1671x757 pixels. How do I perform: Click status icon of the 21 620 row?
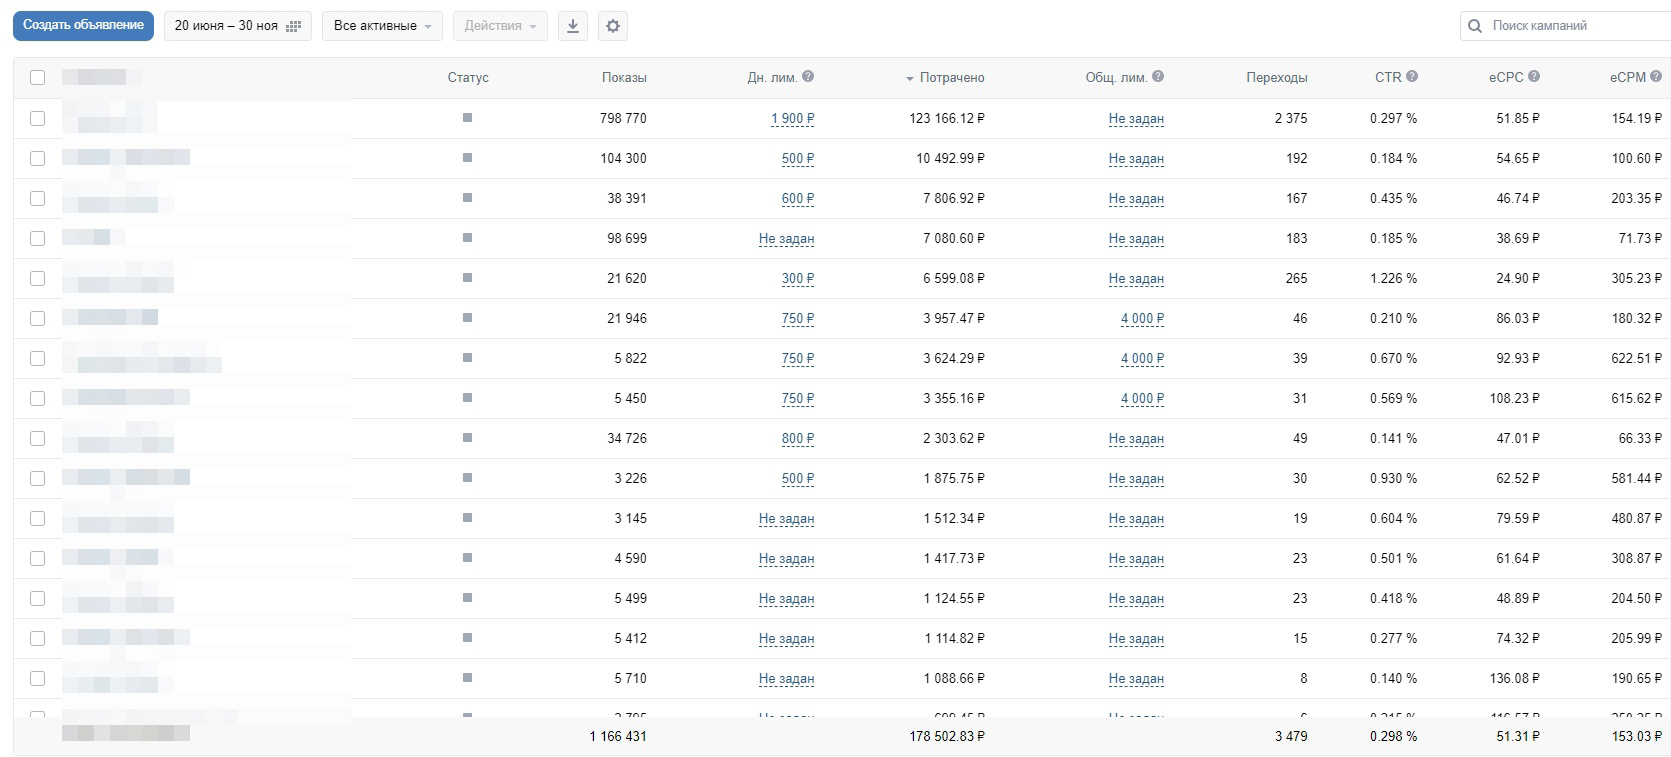coord(467,278)
